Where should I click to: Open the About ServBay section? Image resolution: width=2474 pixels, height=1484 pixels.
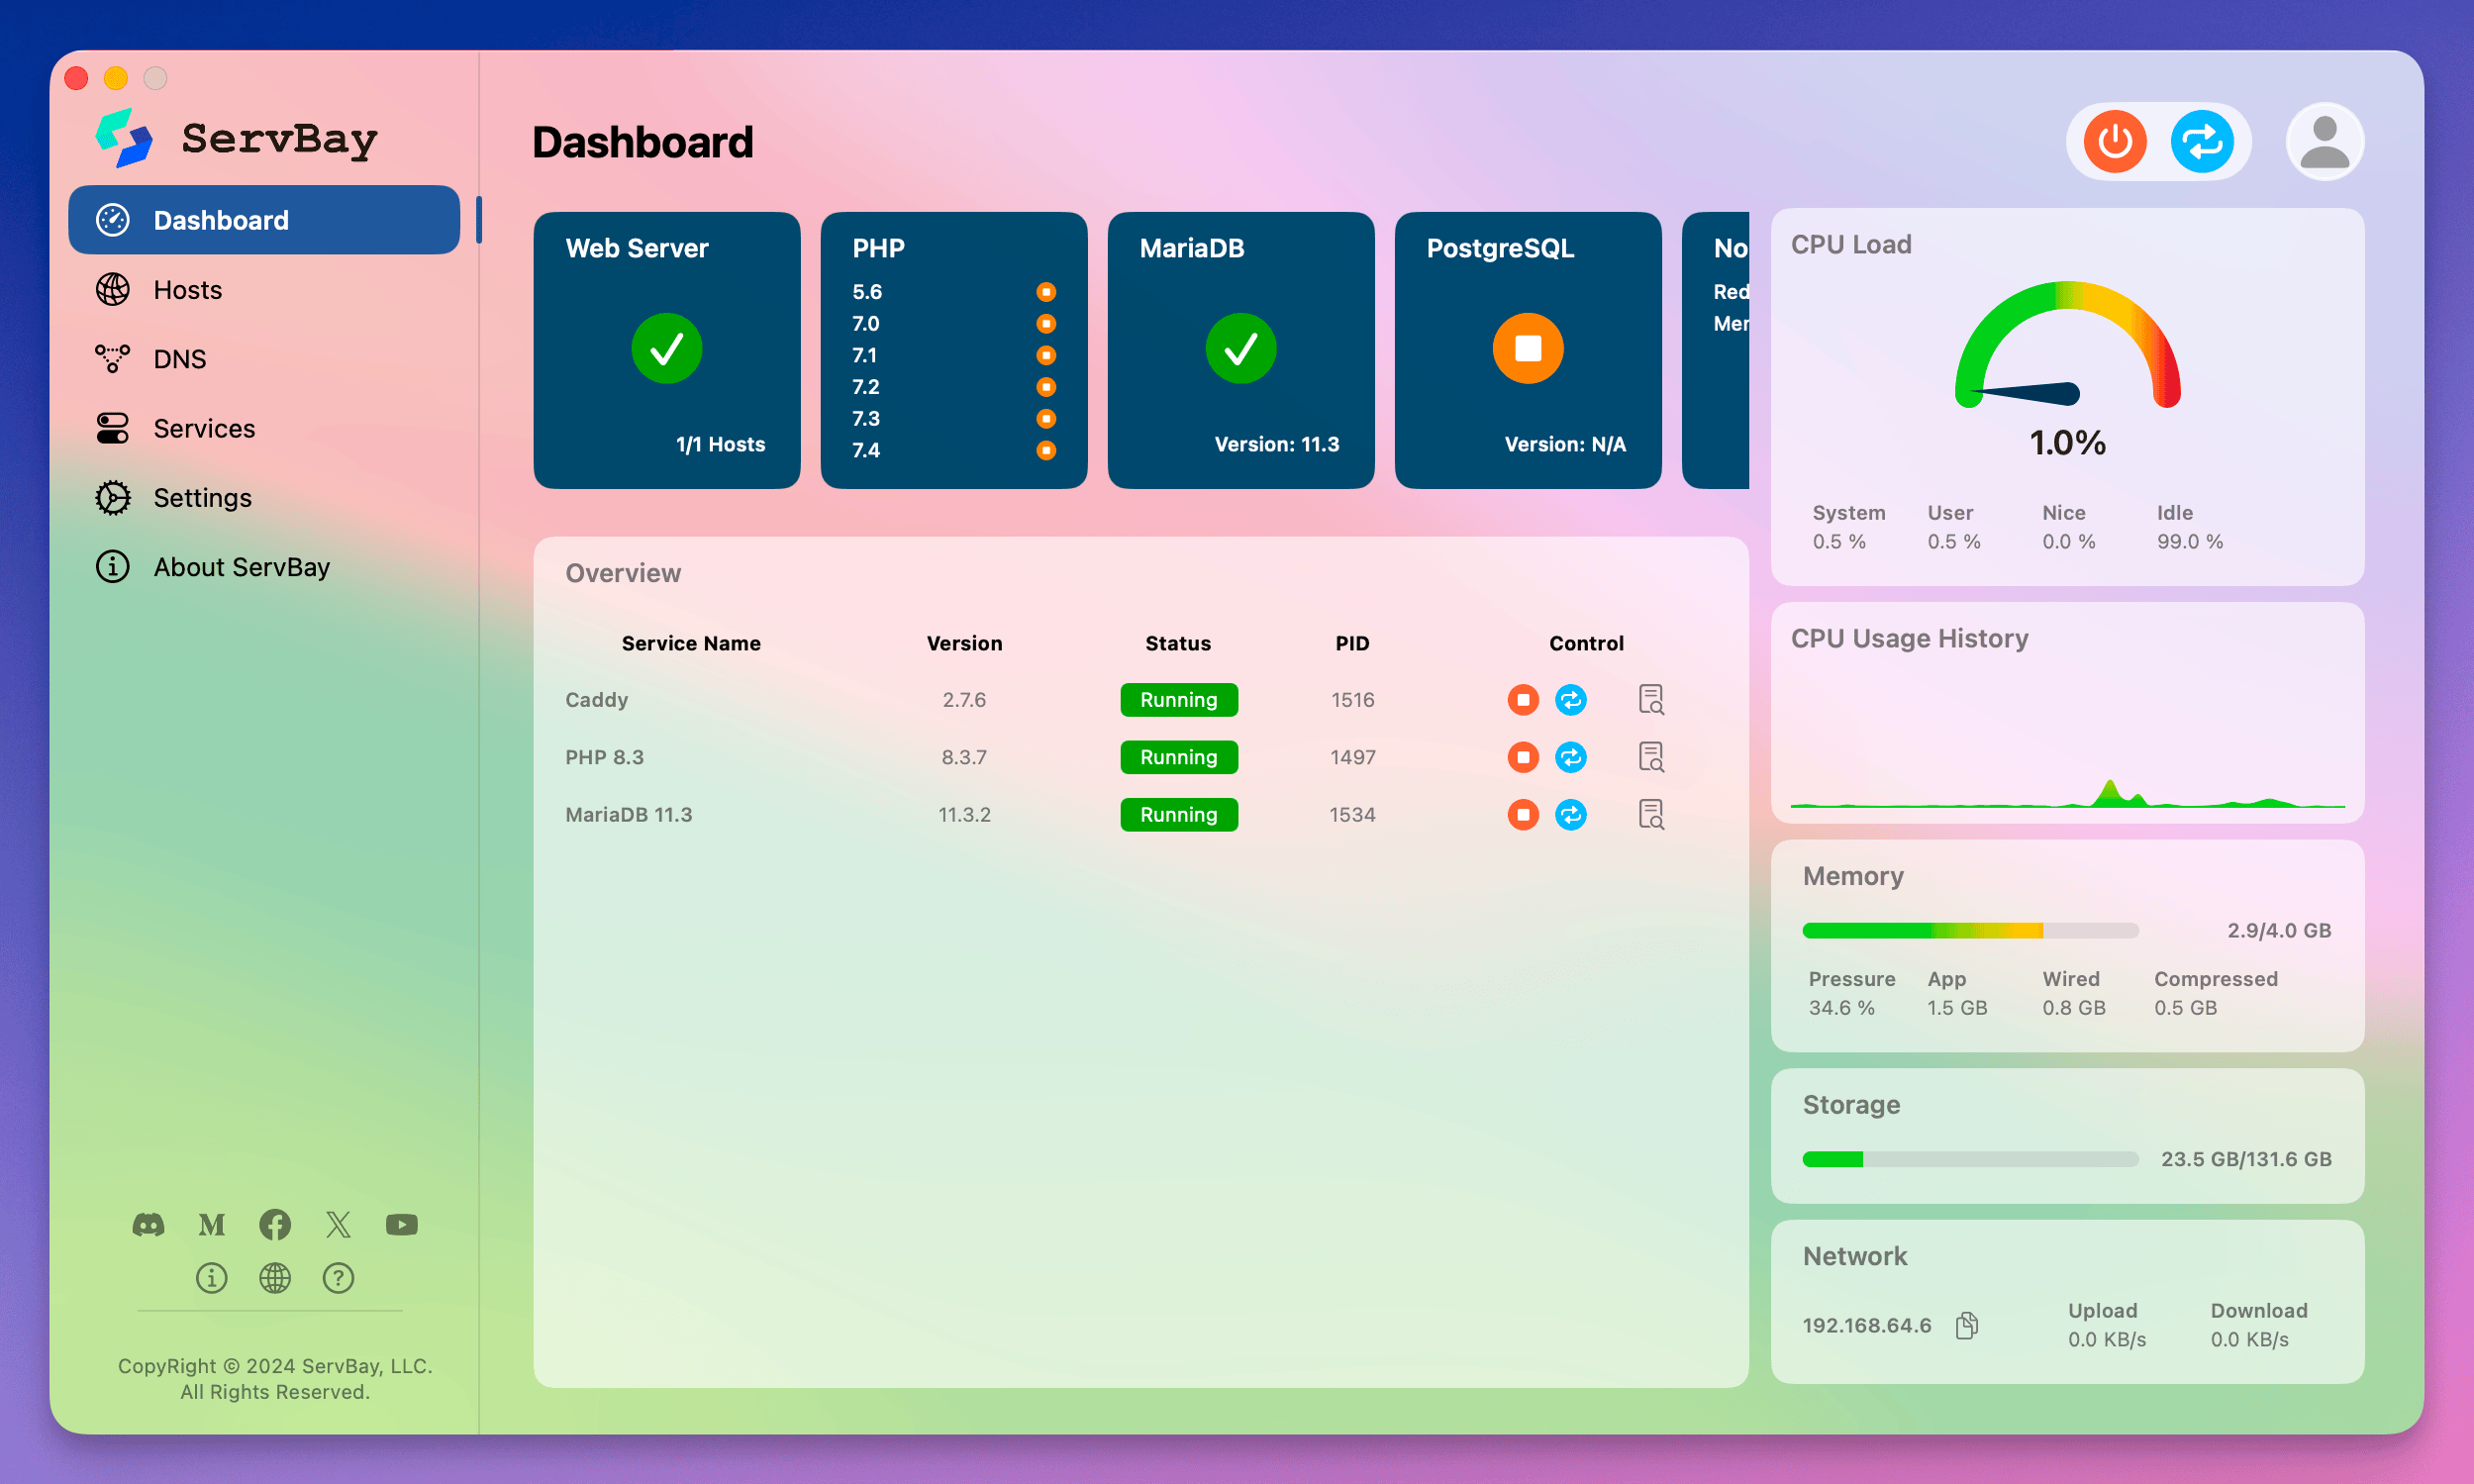tap(246, 565)
